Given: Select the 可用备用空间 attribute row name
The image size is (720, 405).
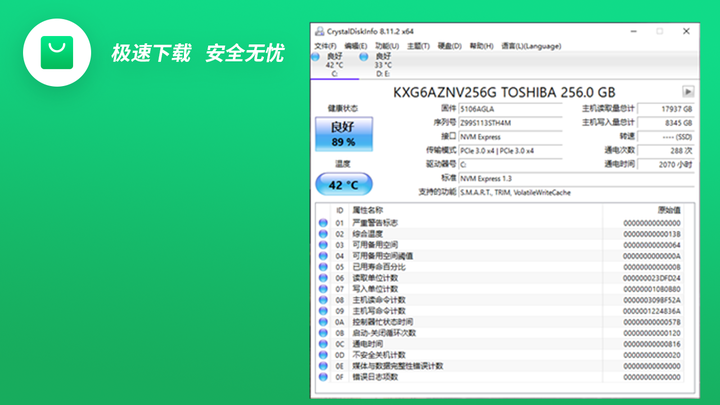Looking at the screenshot, I should coord(375,245).
